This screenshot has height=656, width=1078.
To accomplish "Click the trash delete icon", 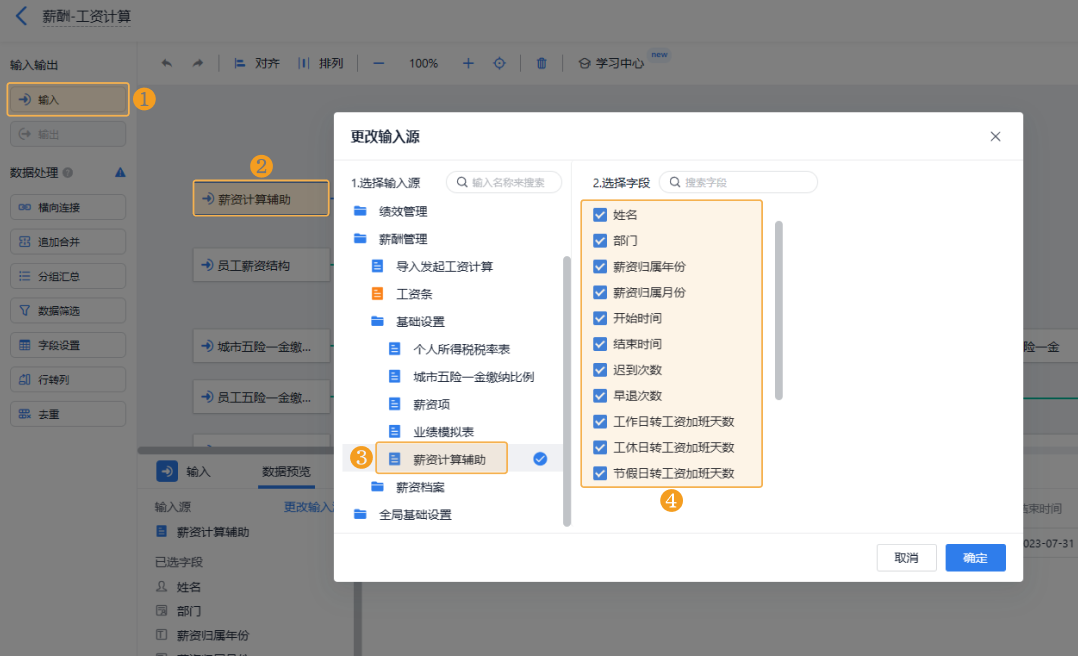I will [x=542, y=63].
